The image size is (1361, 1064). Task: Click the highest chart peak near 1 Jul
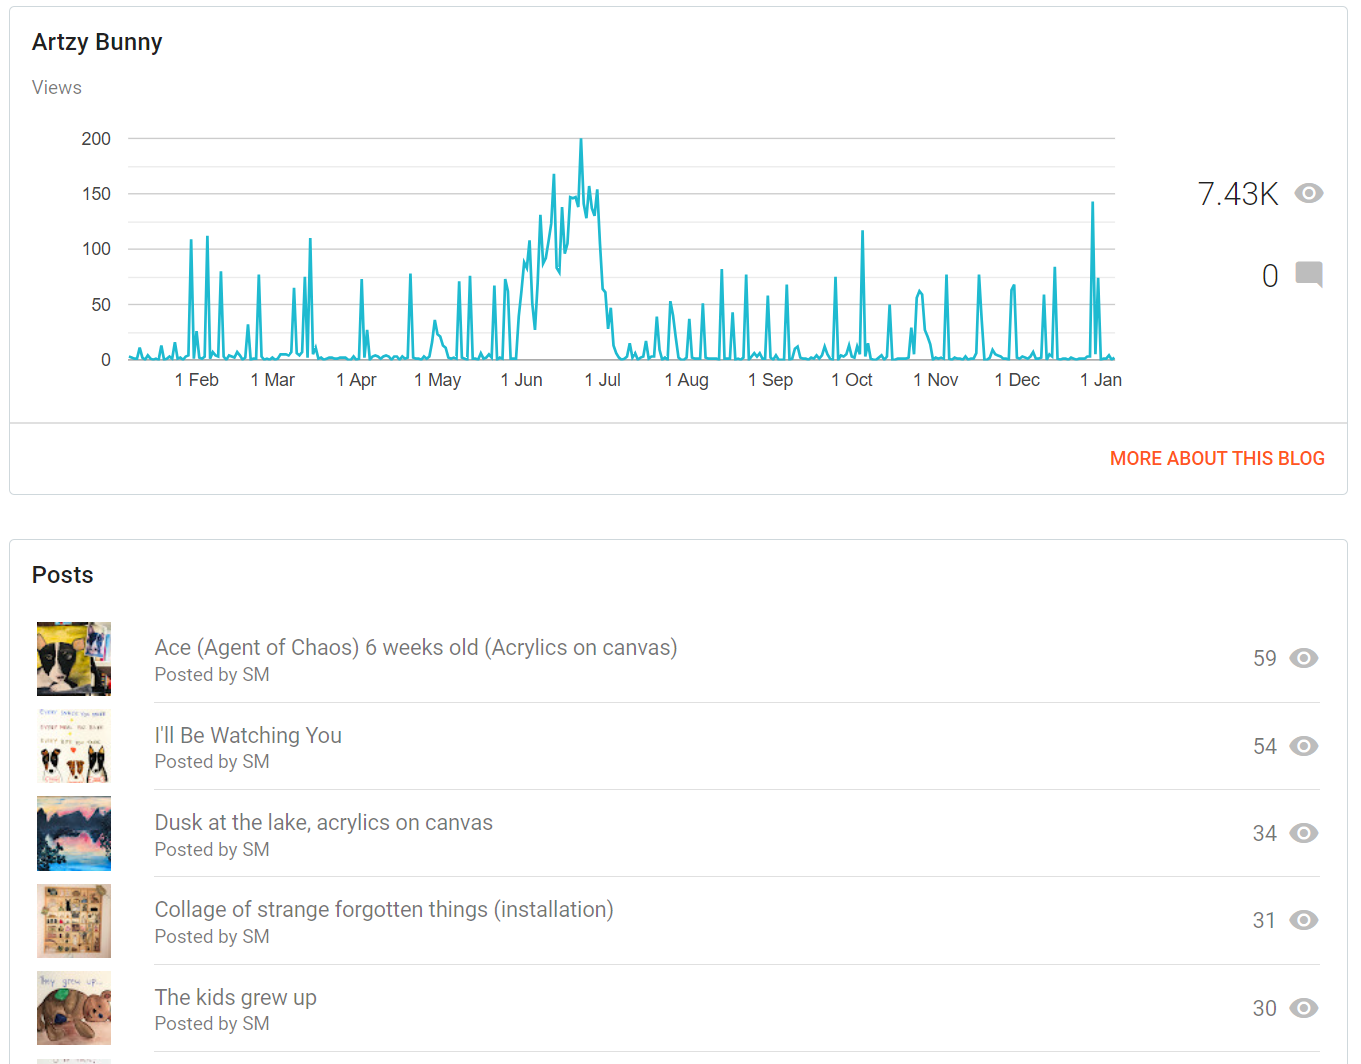[581, 141]
